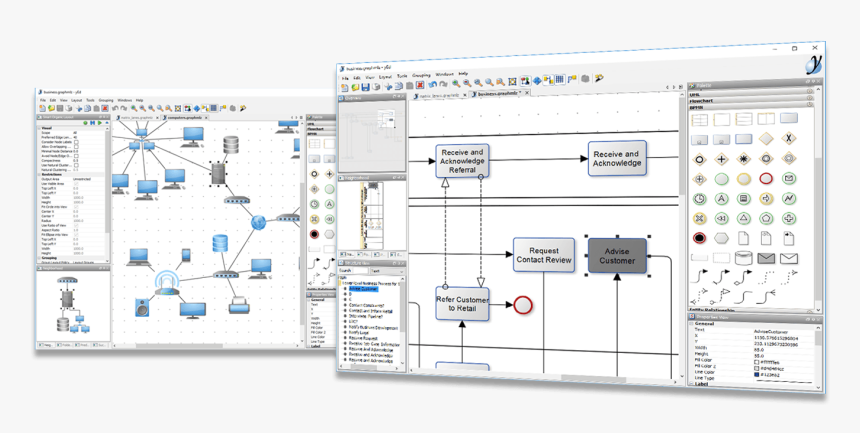Image resolution: width=860 pixels, height=433 pixels.
Task: Click New document icon in front window toolbar
Action: tap(344, 87)
